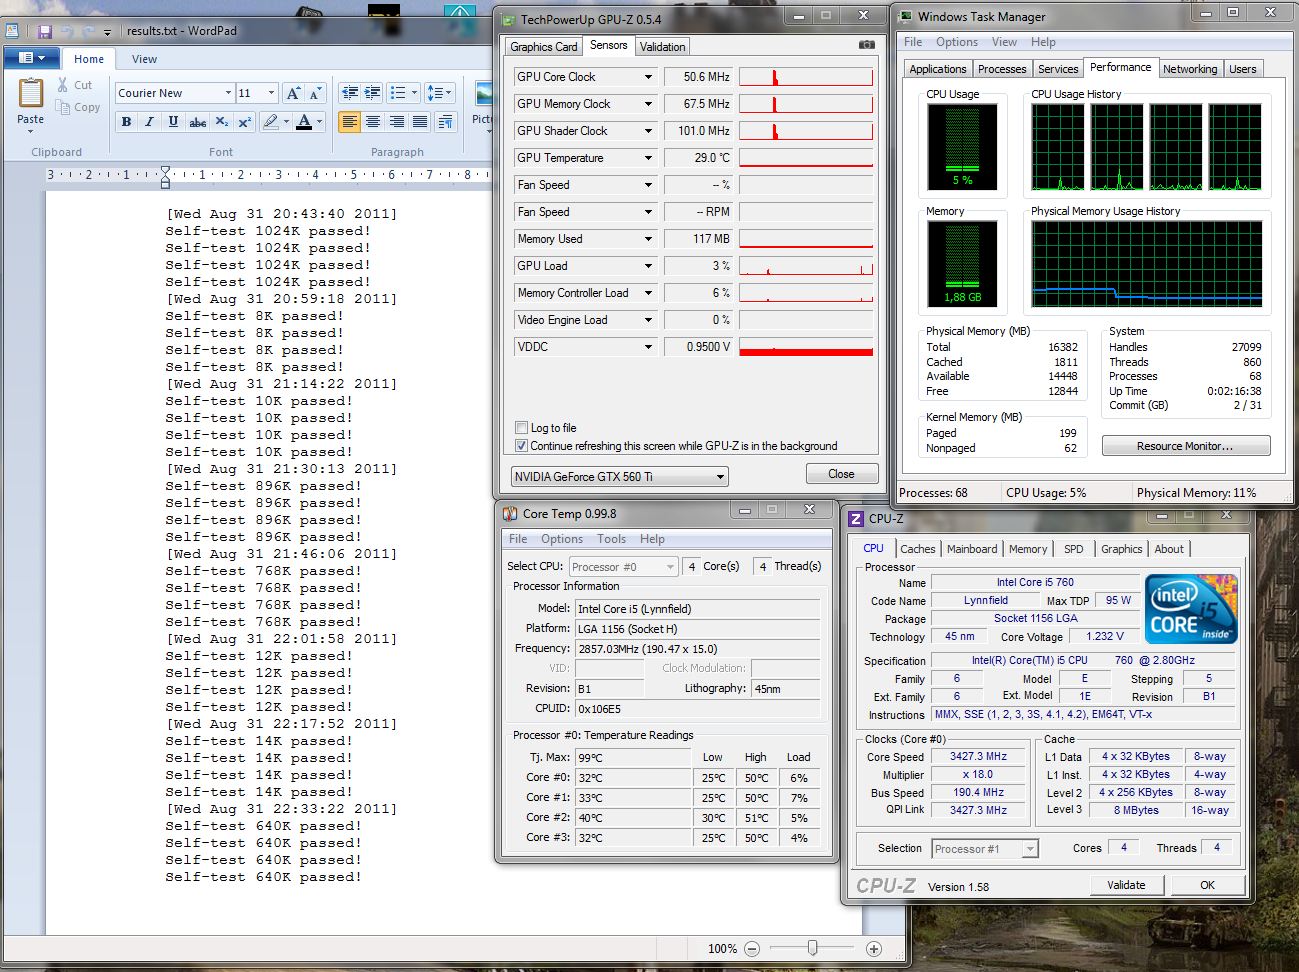Click the Decrease Indent icon
Viewport: 1299px width, 972px height.
[350, 93]
